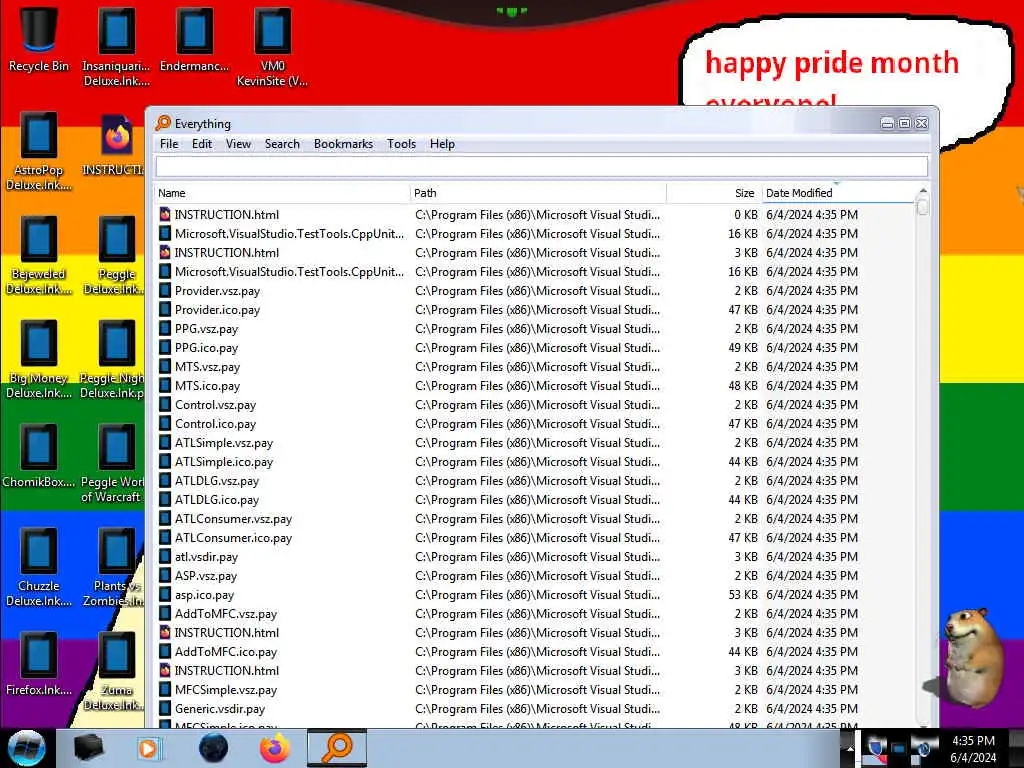The image size is (1024, 768).
Task: Select the ATLConsumer.vsz.pay result row
Action: tap(536, 519)
